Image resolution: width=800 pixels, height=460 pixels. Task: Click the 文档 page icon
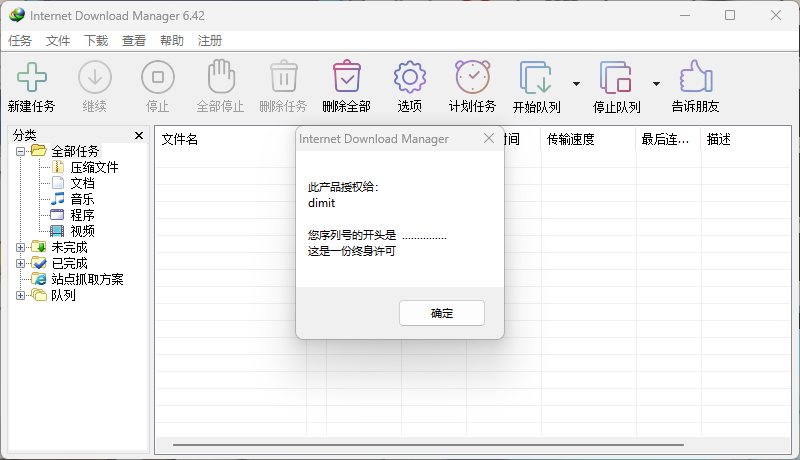point(58,183)
